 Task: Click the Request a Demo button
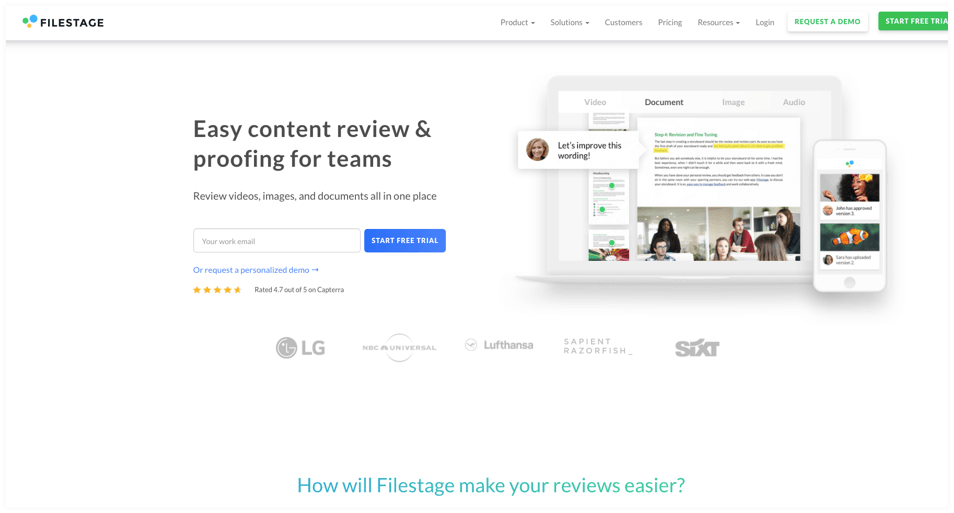(x=827, y=21)
